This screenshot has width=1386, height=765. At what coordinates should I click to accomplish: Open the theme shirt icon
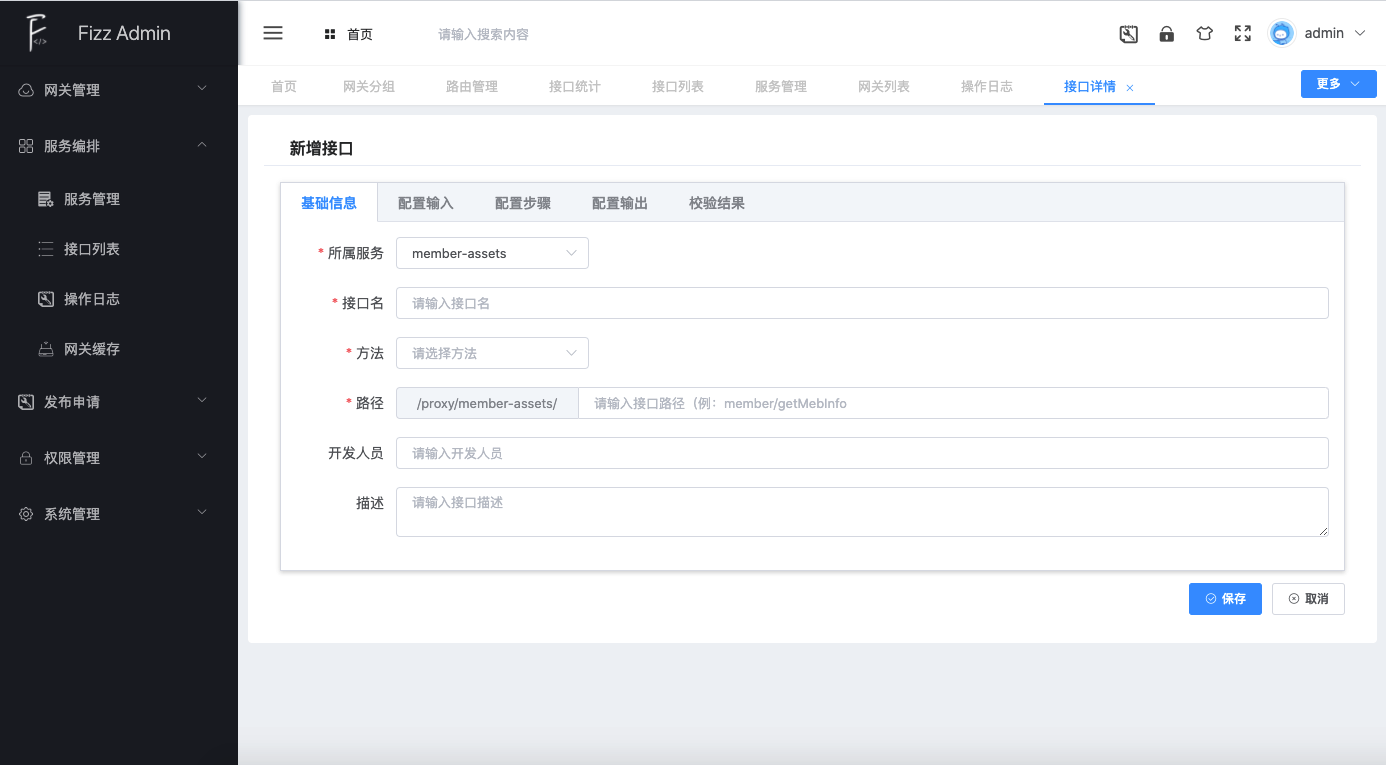point(1204,34)
